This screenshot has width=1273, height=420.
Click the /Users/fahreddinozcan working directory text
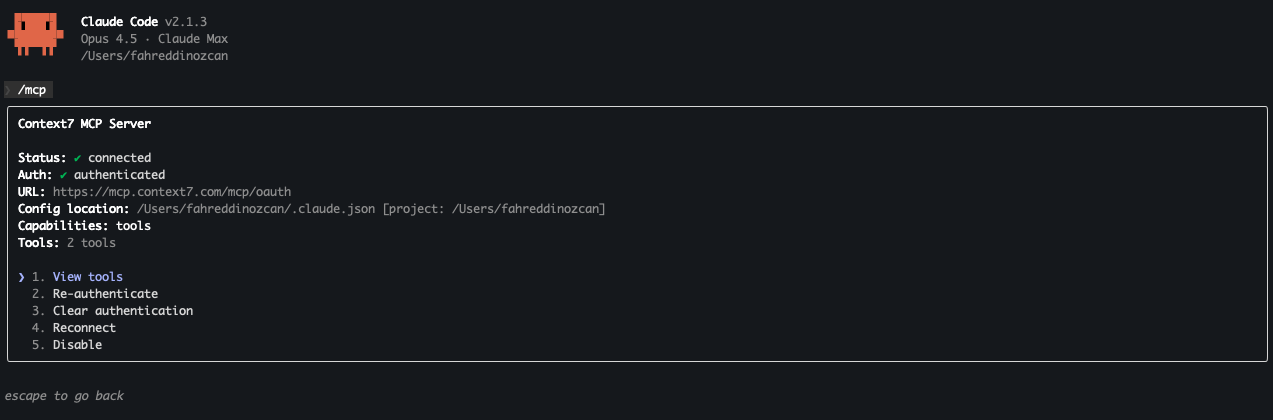[x=154, y=56]
